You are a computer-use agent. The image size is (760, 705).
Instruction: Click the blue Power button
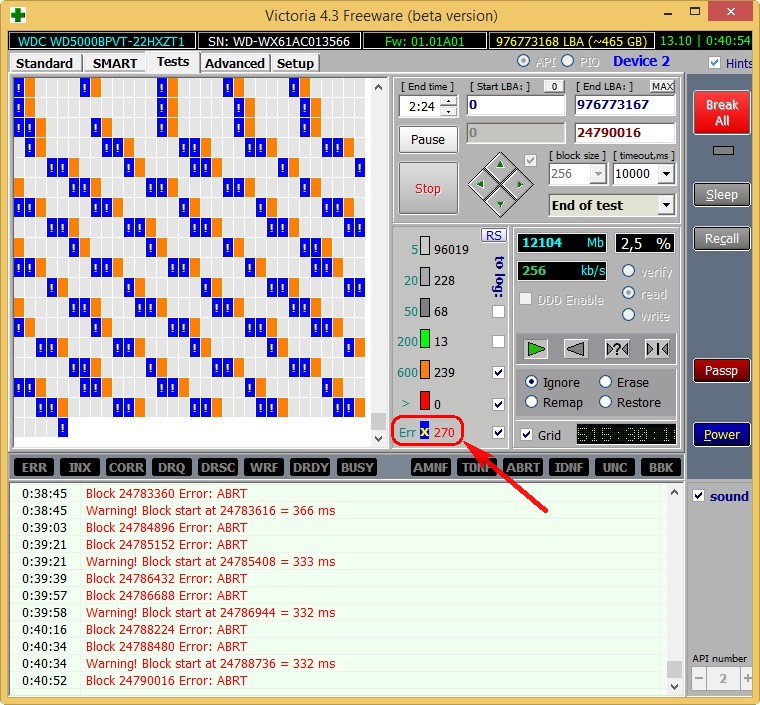(722, 435)
